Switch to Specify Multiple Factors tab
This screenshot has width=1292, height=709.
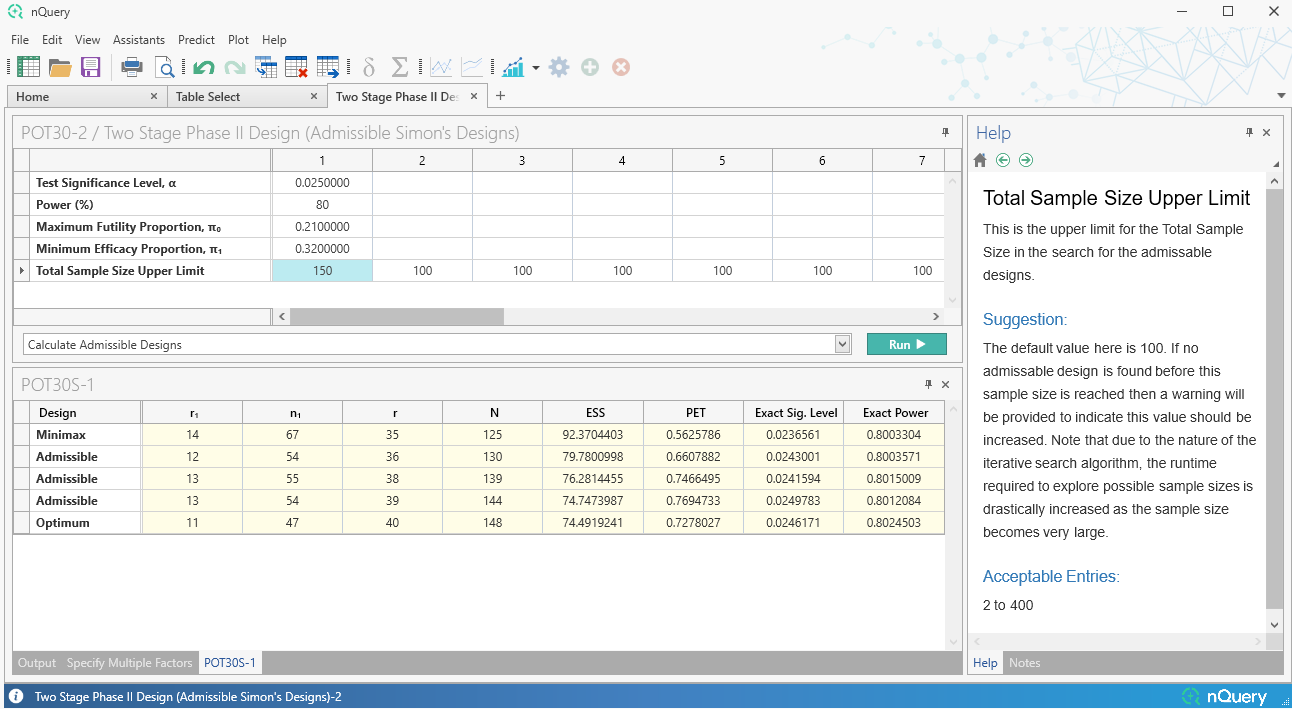[x=129, y=663]
